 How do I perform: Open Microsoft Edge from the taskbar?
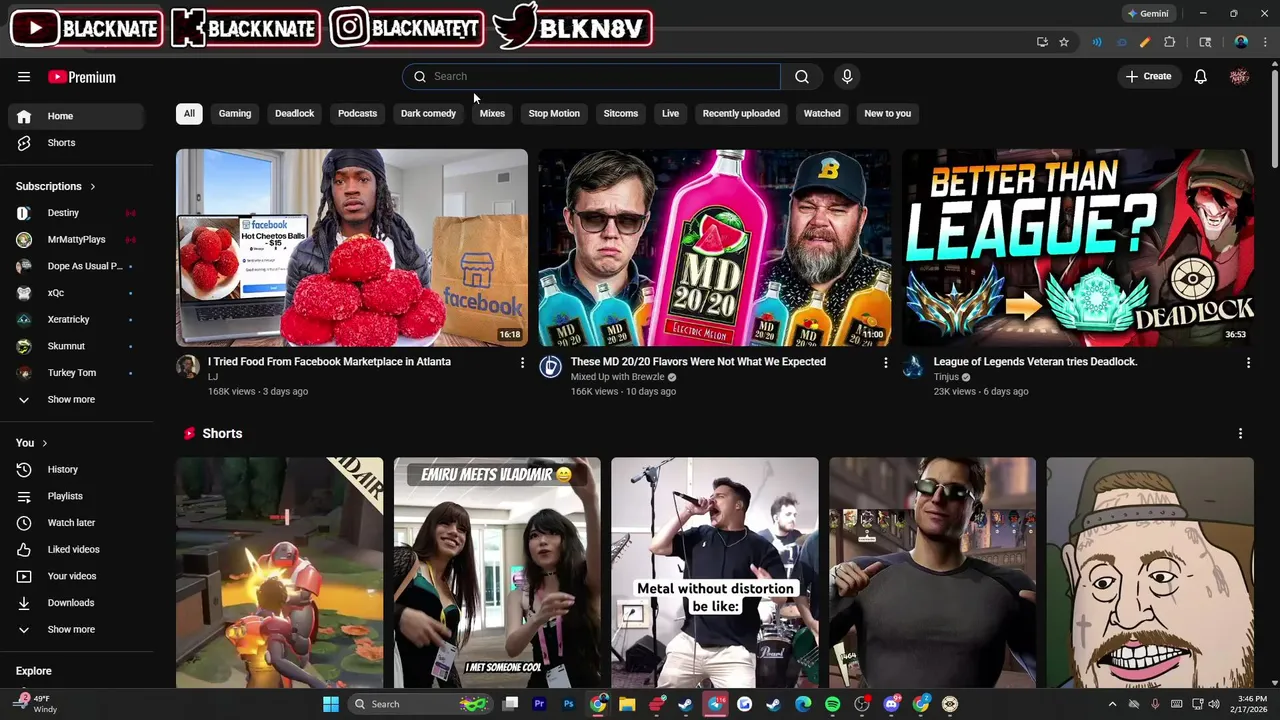pyautogui.click(x=803, y=704)
